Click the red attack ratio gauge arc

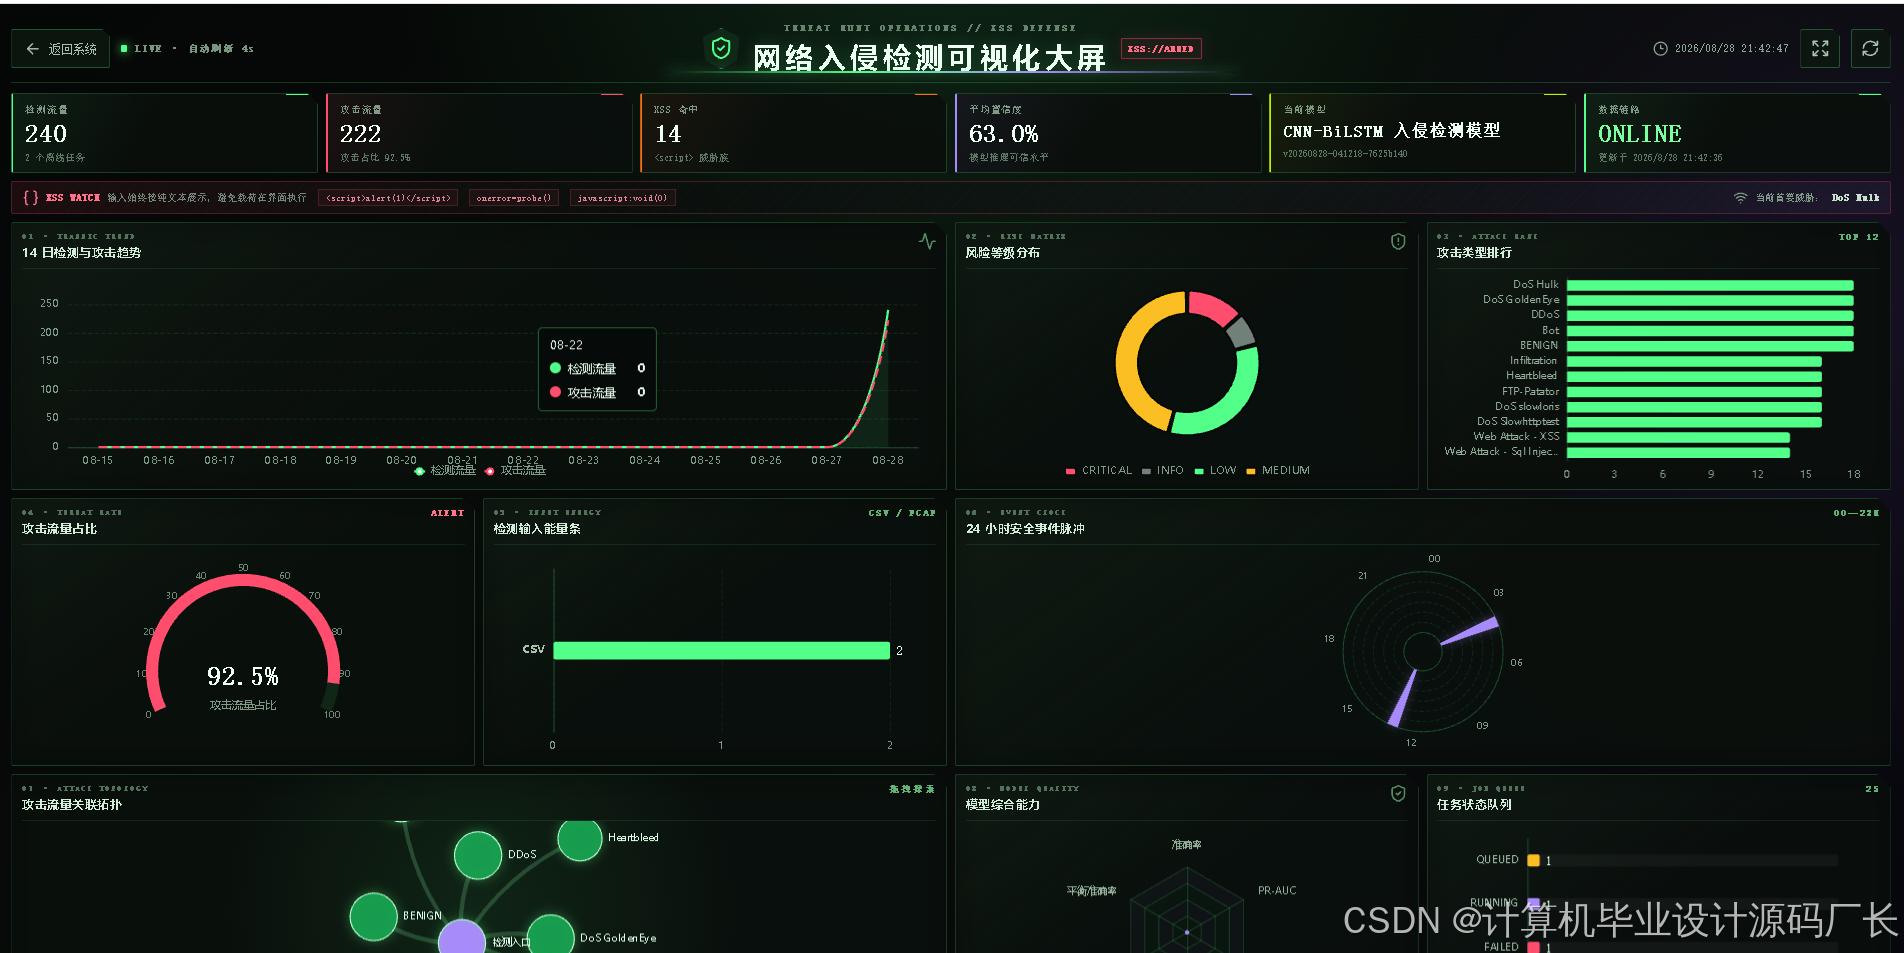(243, 580)
